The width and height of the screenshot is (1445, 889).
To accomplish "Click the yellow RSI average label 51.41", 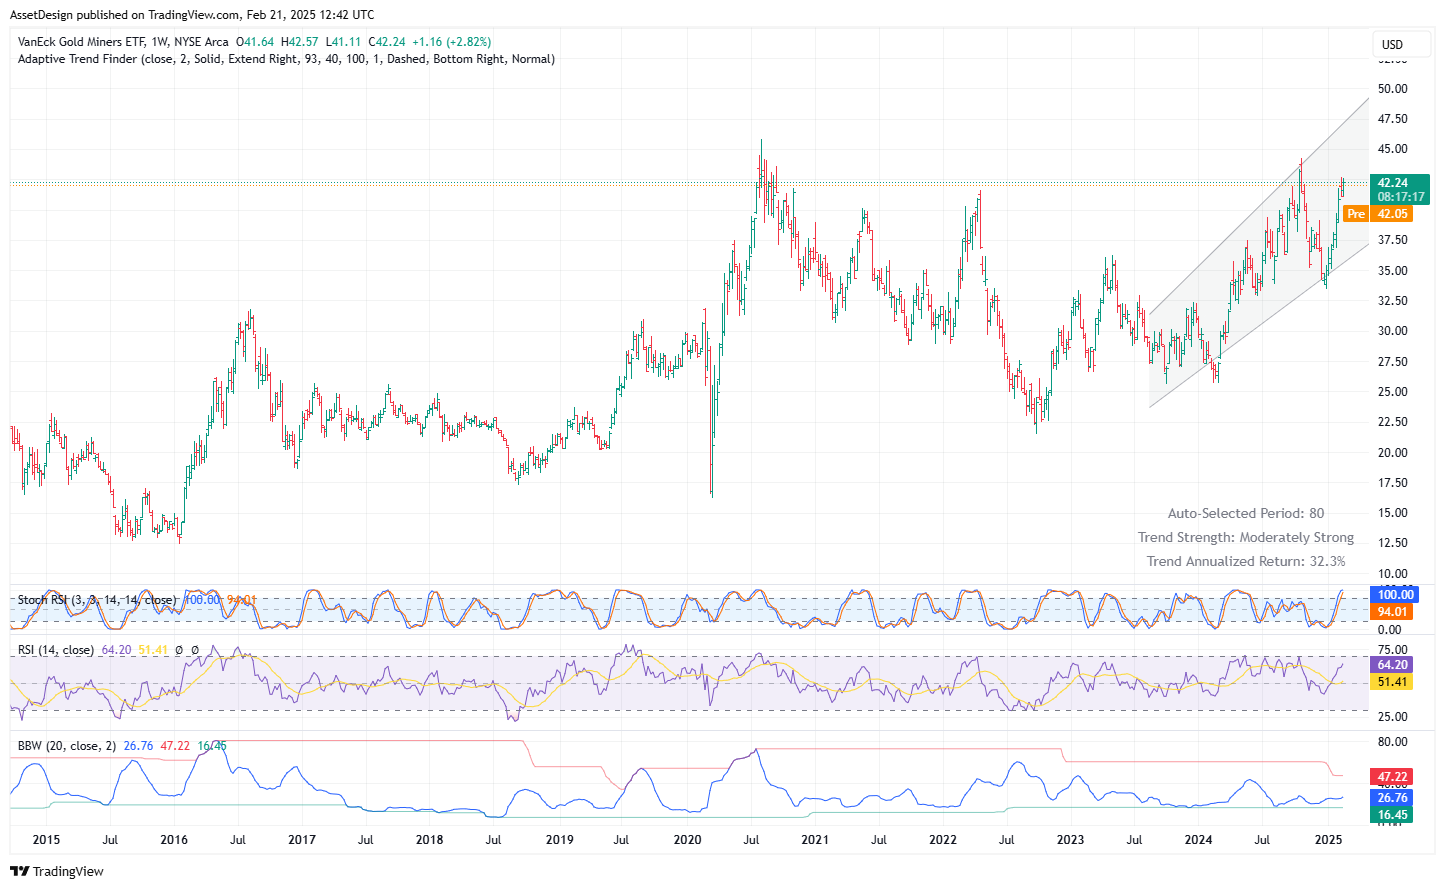I will tap(1392, 682).
